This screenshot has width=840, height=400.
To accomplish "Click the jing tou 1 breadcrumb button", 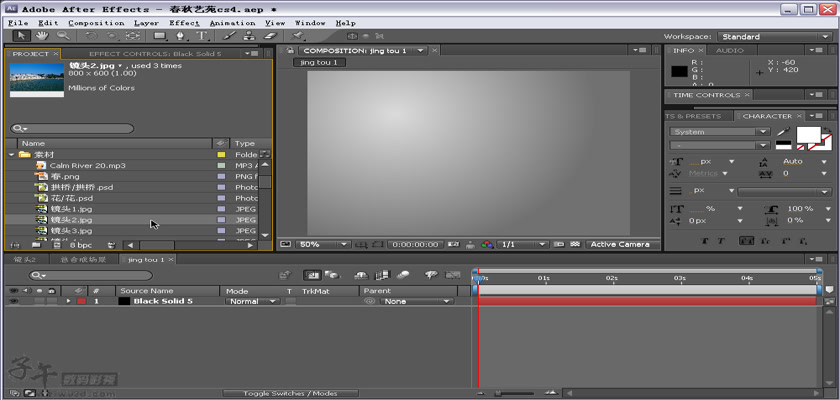I will pyautogui.click(x=319, y=62).
